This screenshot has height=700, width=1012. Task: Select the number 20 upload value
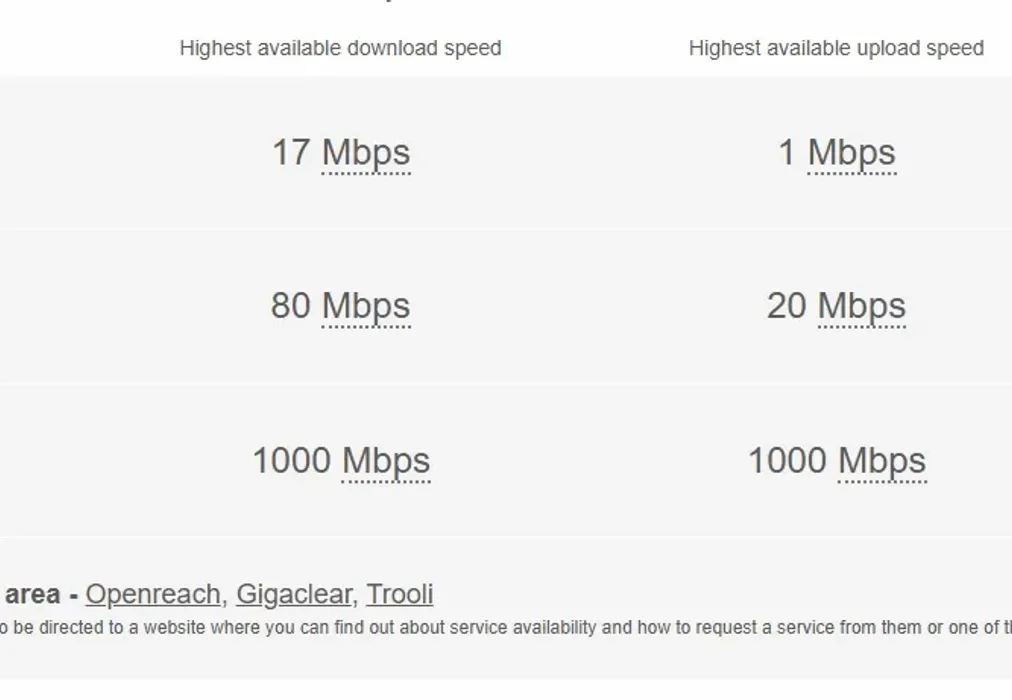[787, 306]
